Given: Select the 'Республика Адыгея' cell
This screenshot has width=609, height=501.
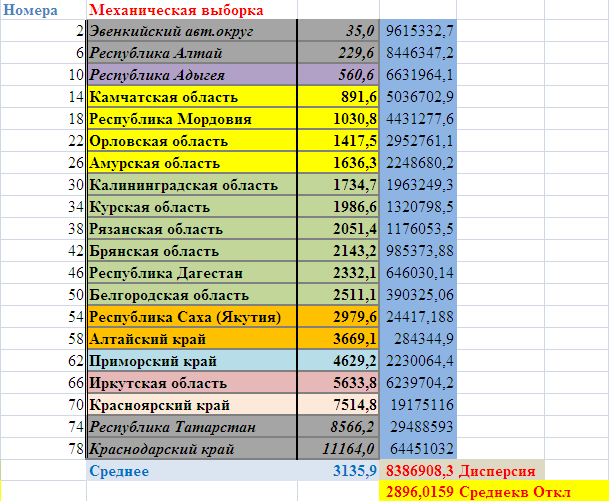Looking at the screenshot, I should click(x=192, y=75).
